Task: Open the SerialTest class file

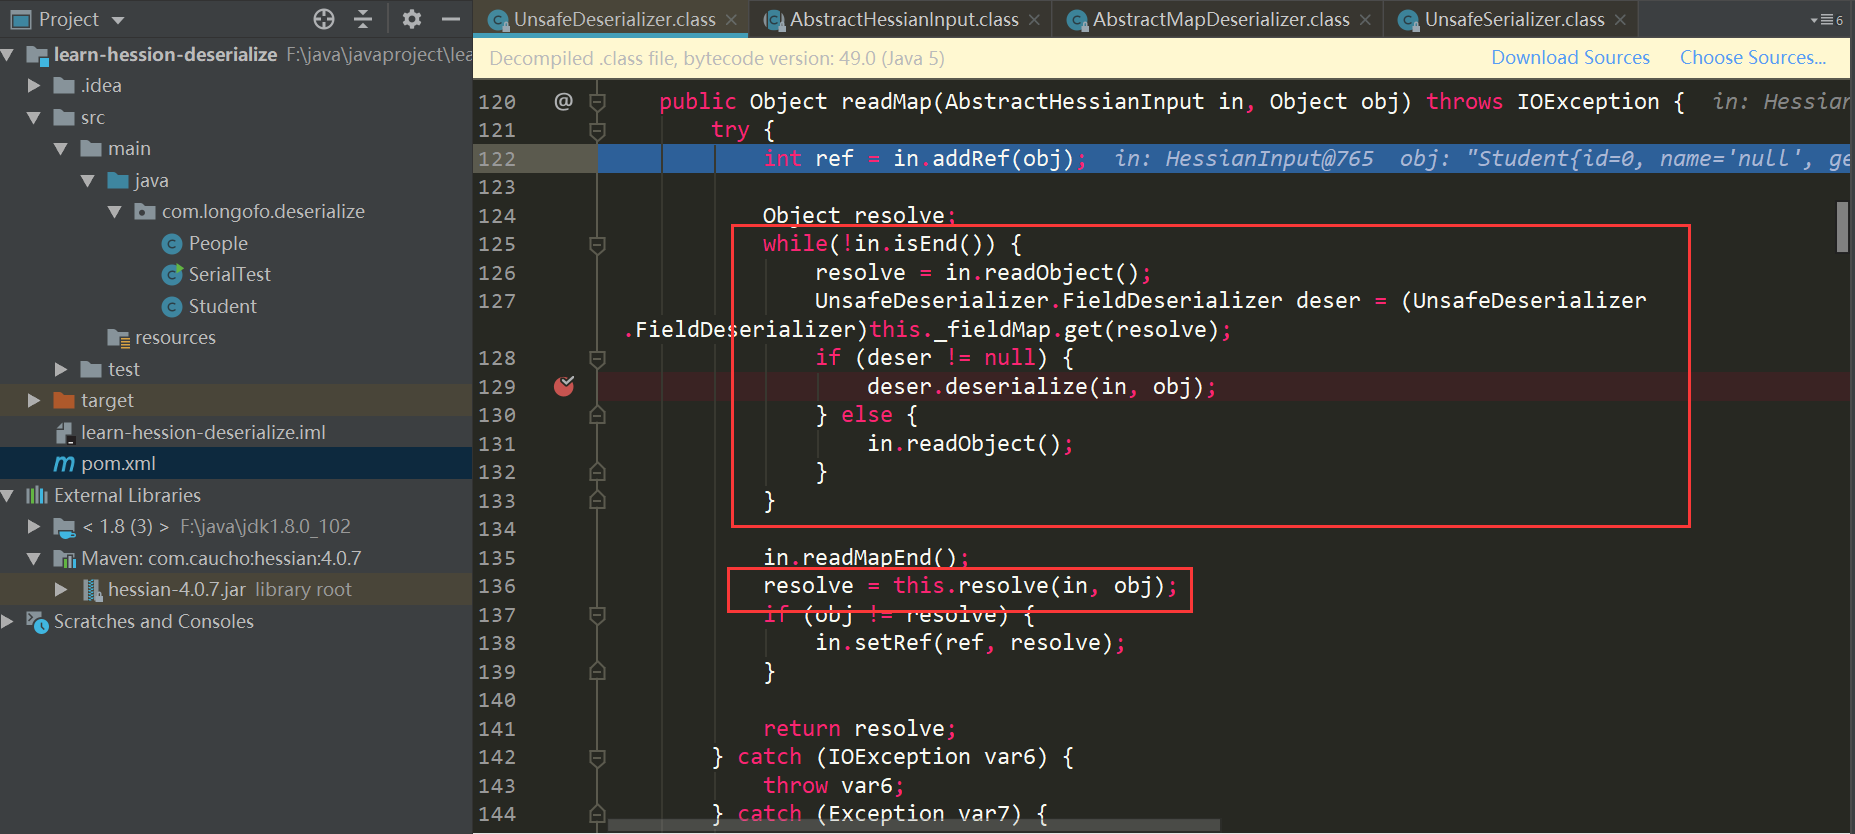Action: [x=229, y=274]
